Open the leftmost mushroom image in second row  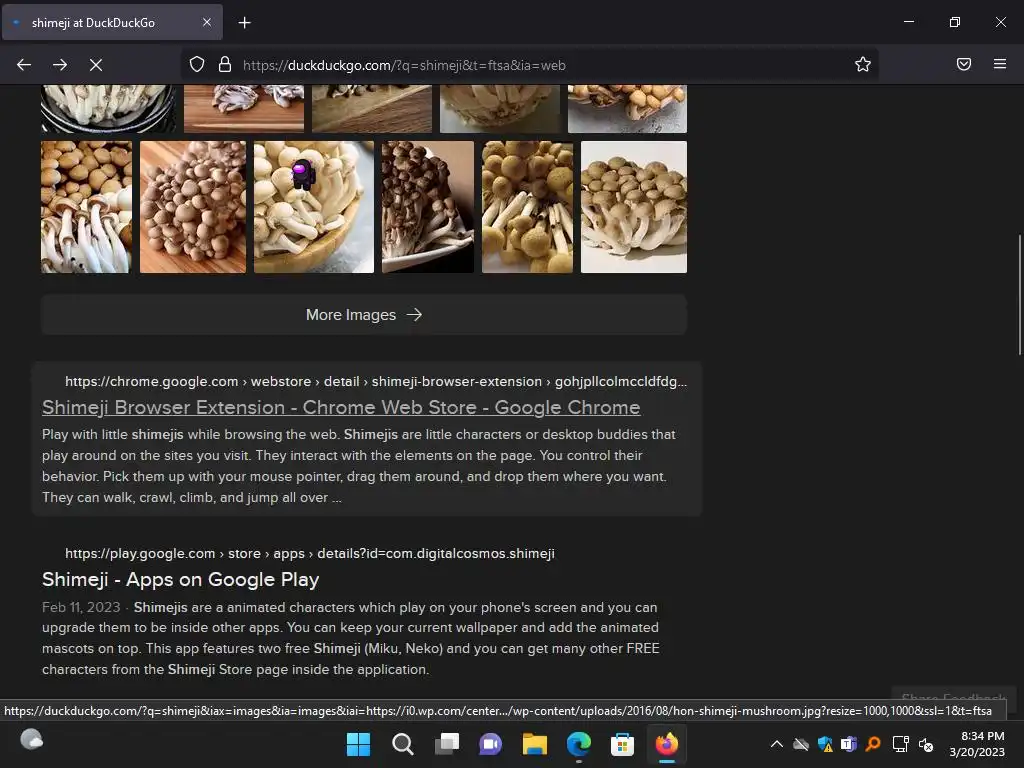click(86, 207)
